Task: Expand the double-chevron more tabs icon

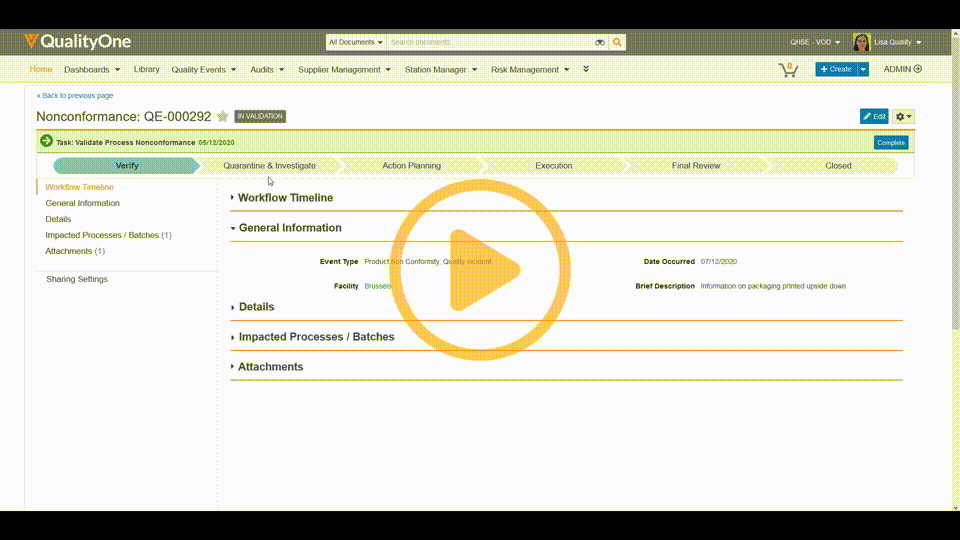Action: coord(586,69)
